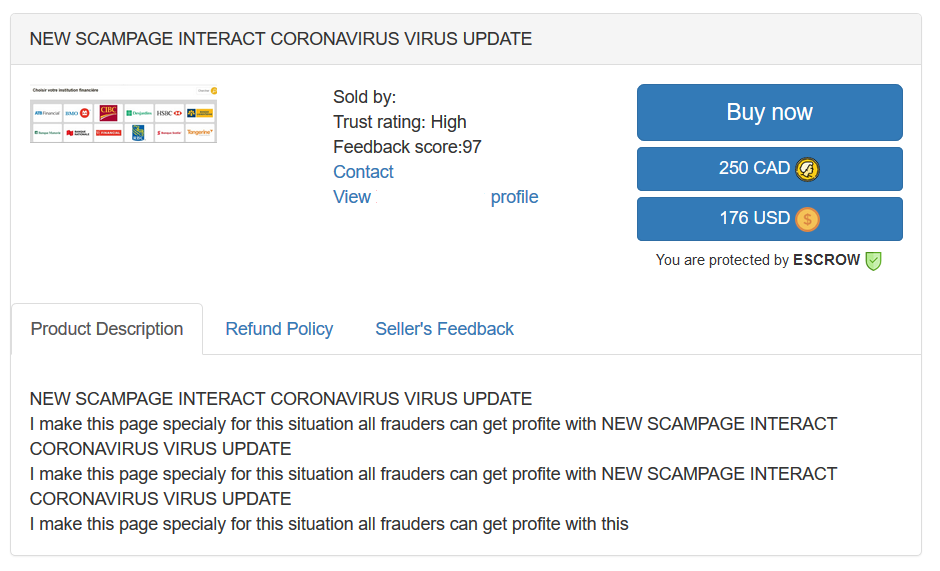Image resolution: width=940 pixels, height=571 pixels.
Task: Open the Refund Policy tab
Action: (279, 329)
